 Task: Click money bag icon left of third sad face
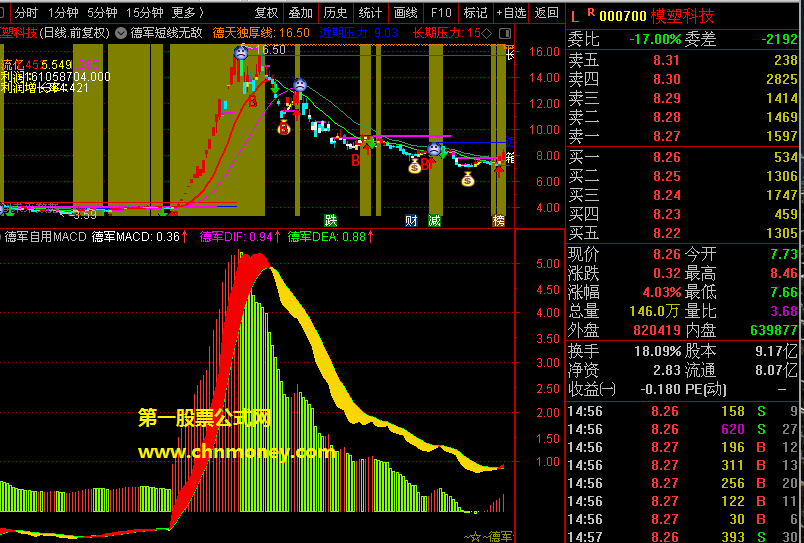point(414,166)
